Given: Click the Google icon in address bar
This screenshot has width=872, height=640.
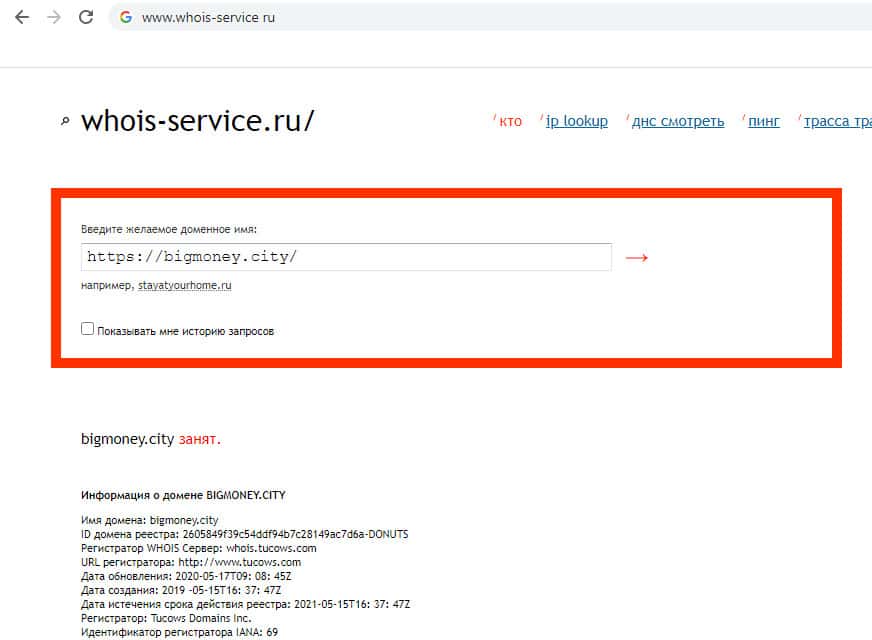Looking at the screenshot, I should 126,17.
